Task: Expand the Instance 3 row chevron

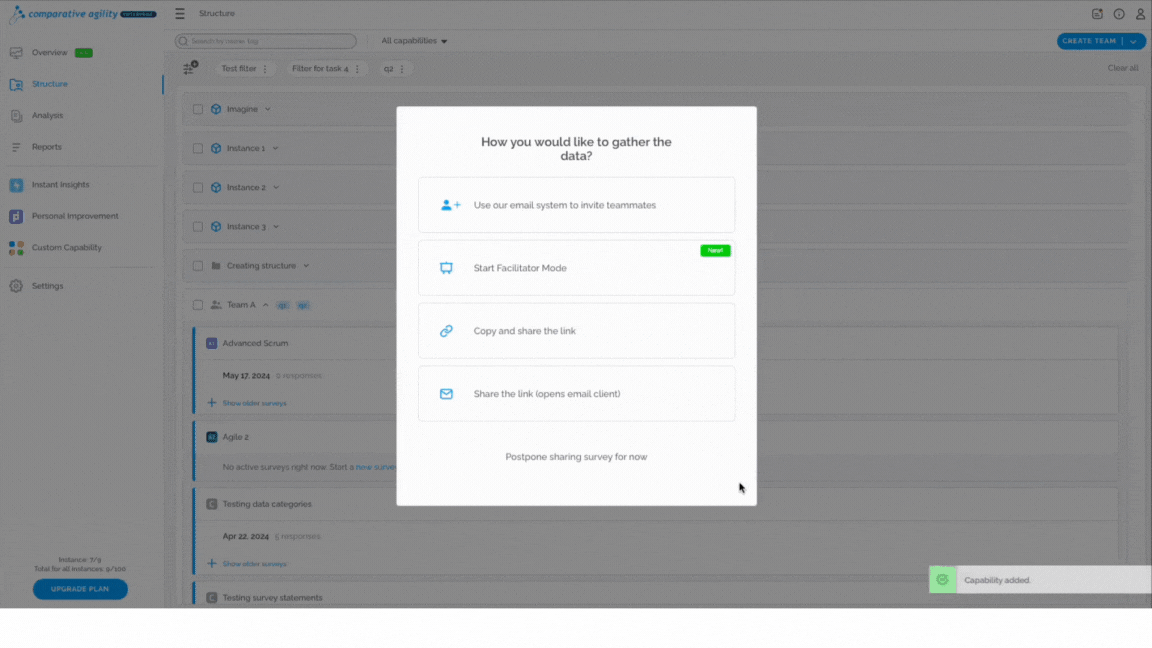Action: coord(276,227)
